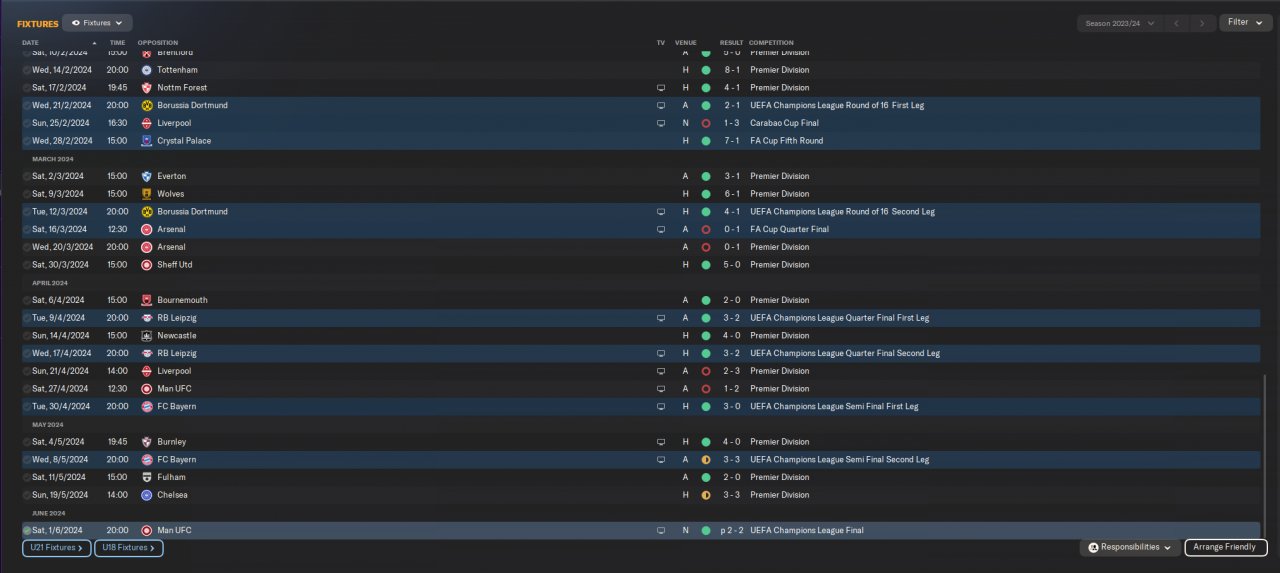Click the Wolves club crest icon
This screenshot has height=573, width=1280.
pos(147,194)
